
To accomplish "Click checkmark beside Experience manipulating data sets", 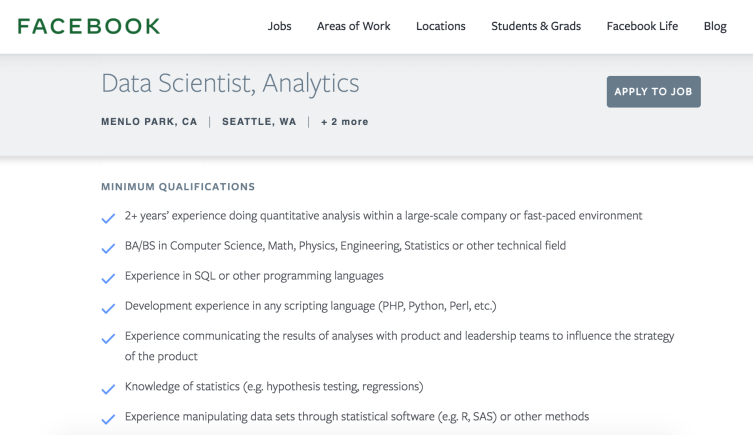I will [x=108, y=418].
